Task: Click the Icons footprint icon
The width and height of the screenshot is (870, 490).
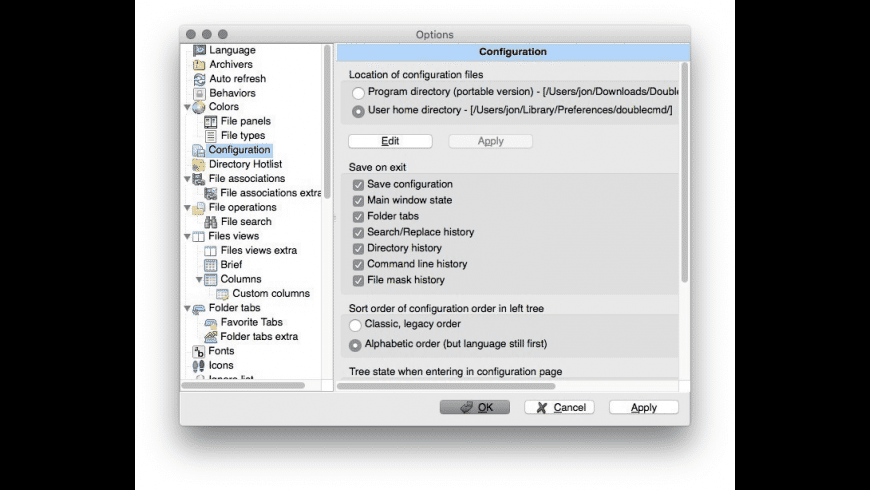Action: pyautogui.click(x=199, y=366)
